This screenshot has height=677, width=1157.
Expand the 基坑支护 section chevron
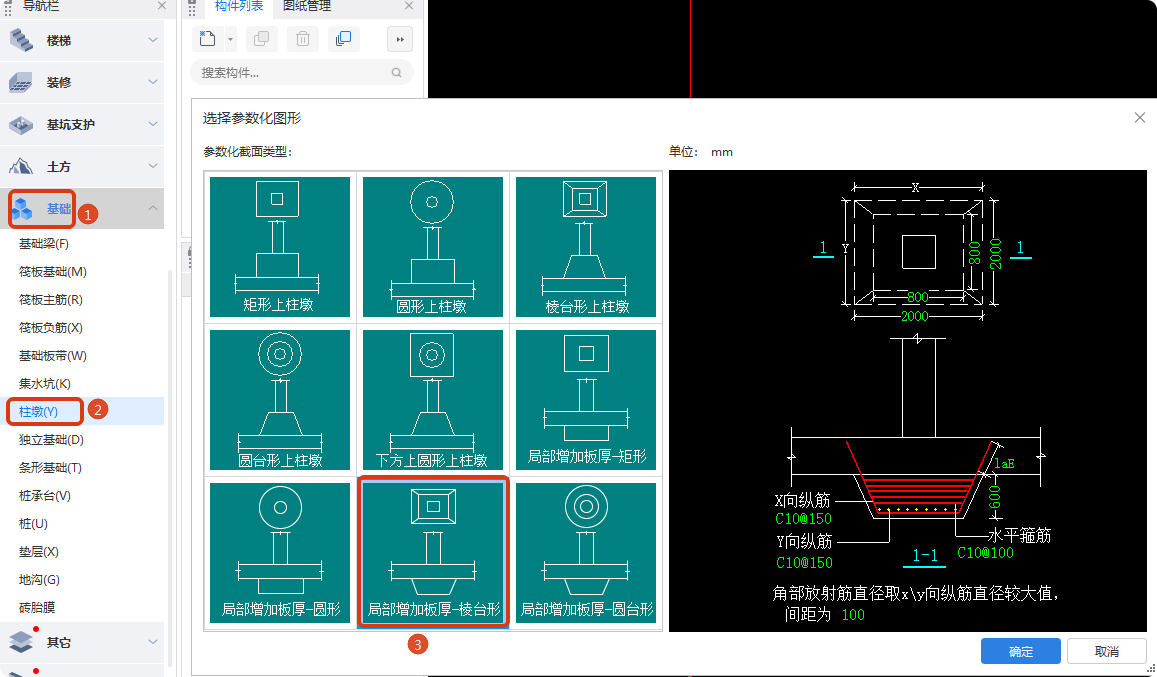coord(153,124)
